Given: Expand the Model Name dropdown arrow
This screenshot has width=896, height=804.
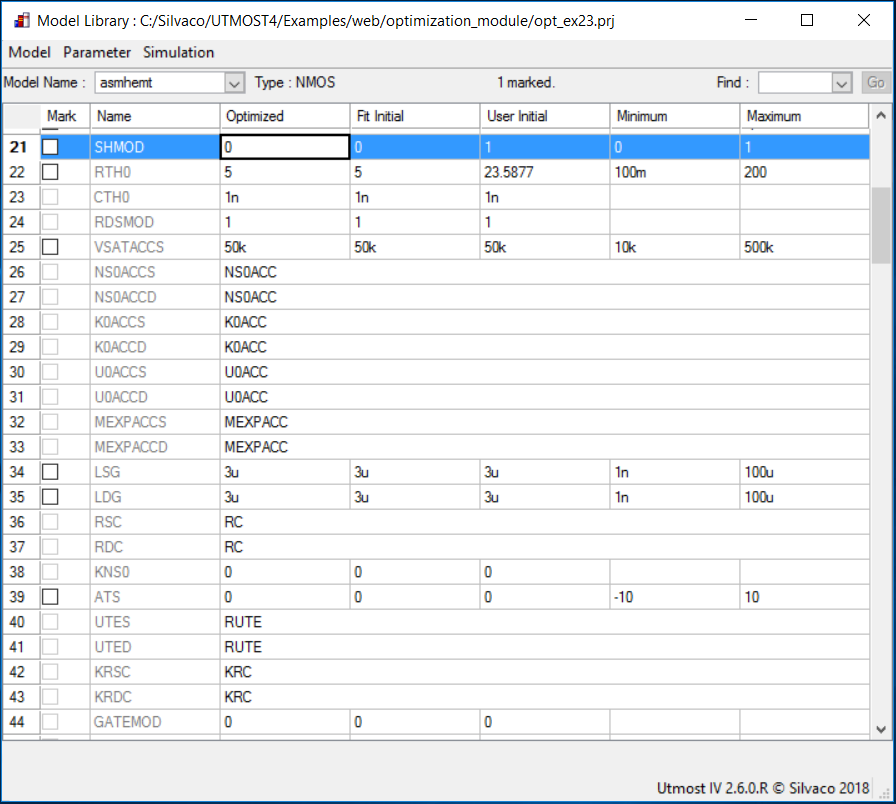Looking at the screenshot, I should 234,83.
